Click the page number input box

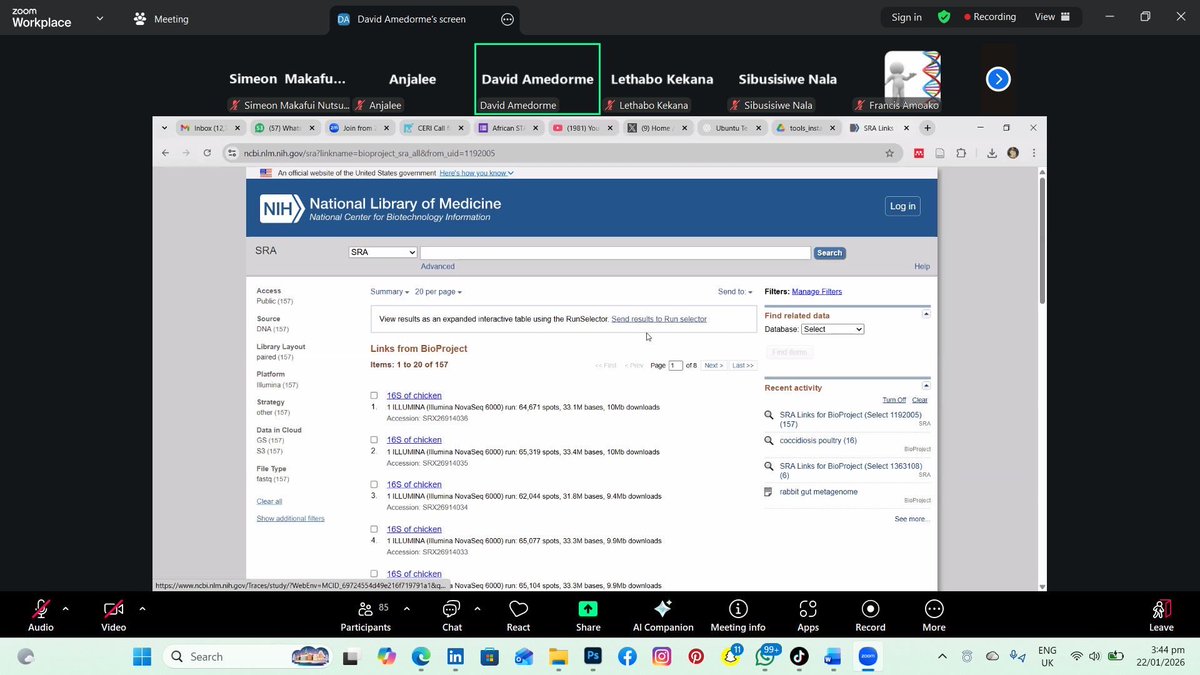click(x=675, y=366)
